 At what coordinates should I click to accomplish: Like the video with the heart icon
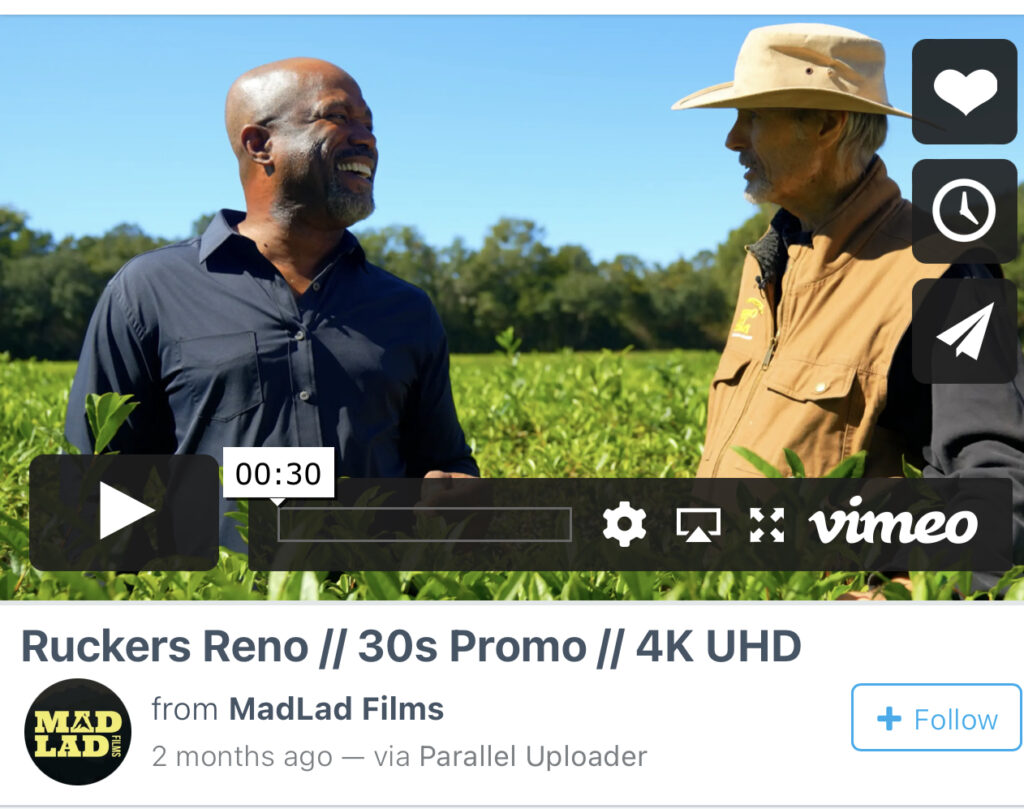click(x=965, y=91)
